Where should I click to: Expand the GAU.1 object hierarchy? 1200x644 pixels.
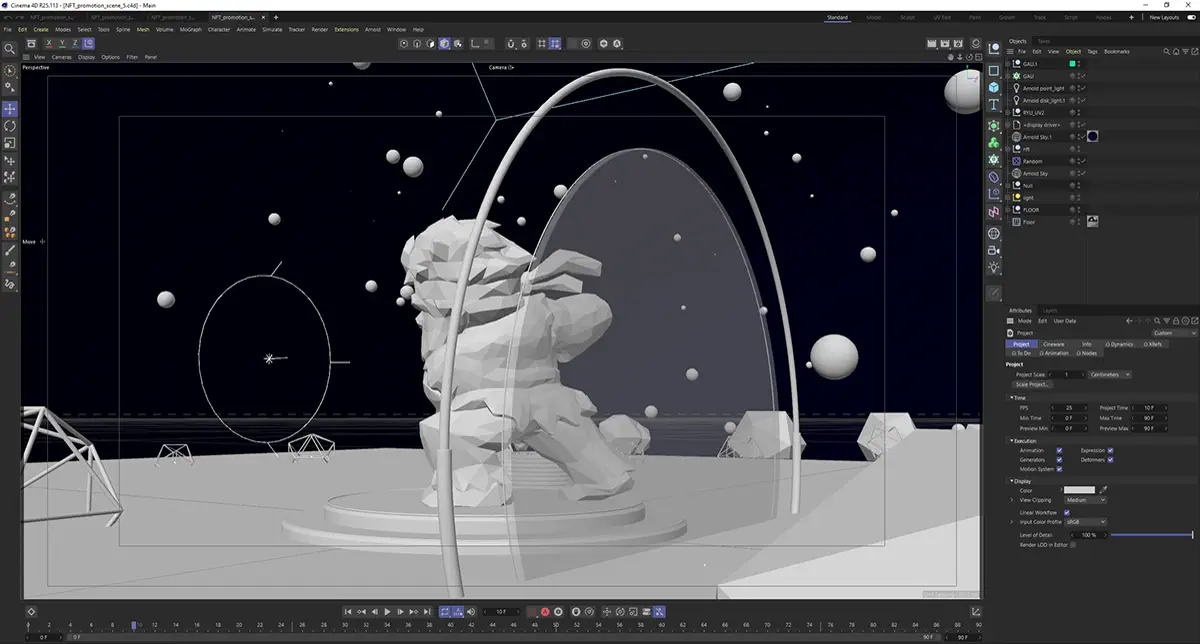pyautogui.click(x=1008, y=64)
